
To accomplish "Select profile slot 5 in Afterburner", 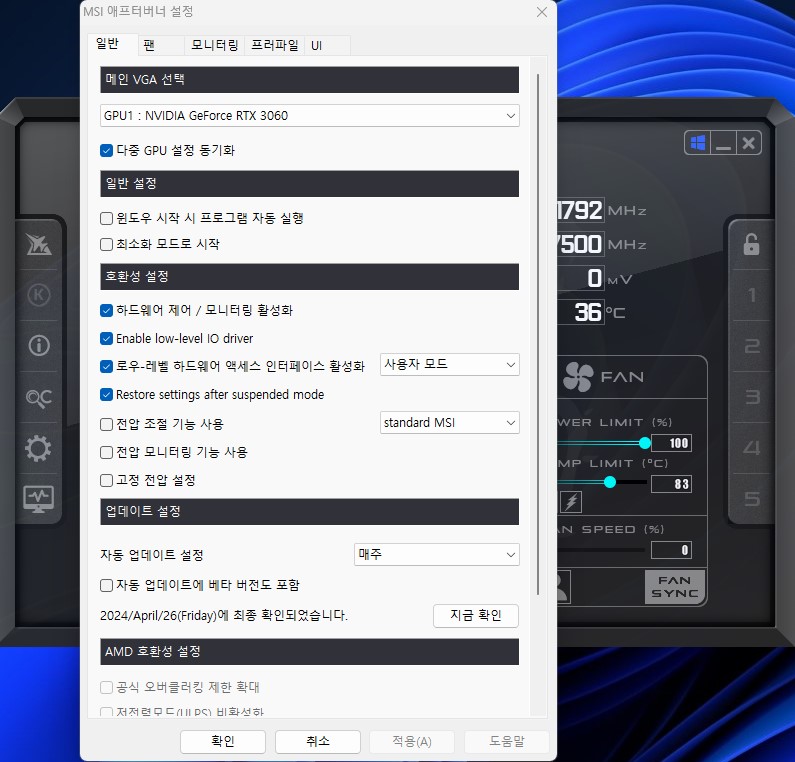I will [752, 498].
